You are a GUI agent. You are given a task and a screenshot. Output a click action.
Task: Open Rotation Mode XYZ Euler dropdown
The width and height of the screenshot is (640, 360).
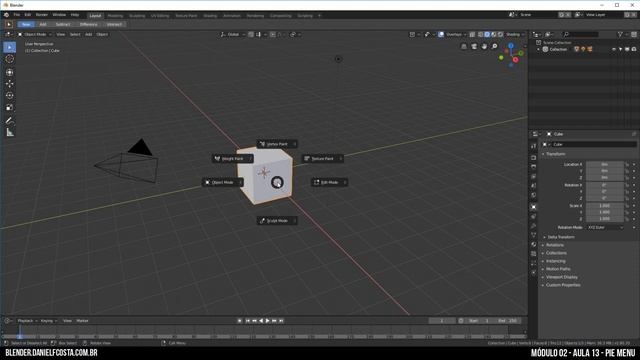[x=605, y=227]
